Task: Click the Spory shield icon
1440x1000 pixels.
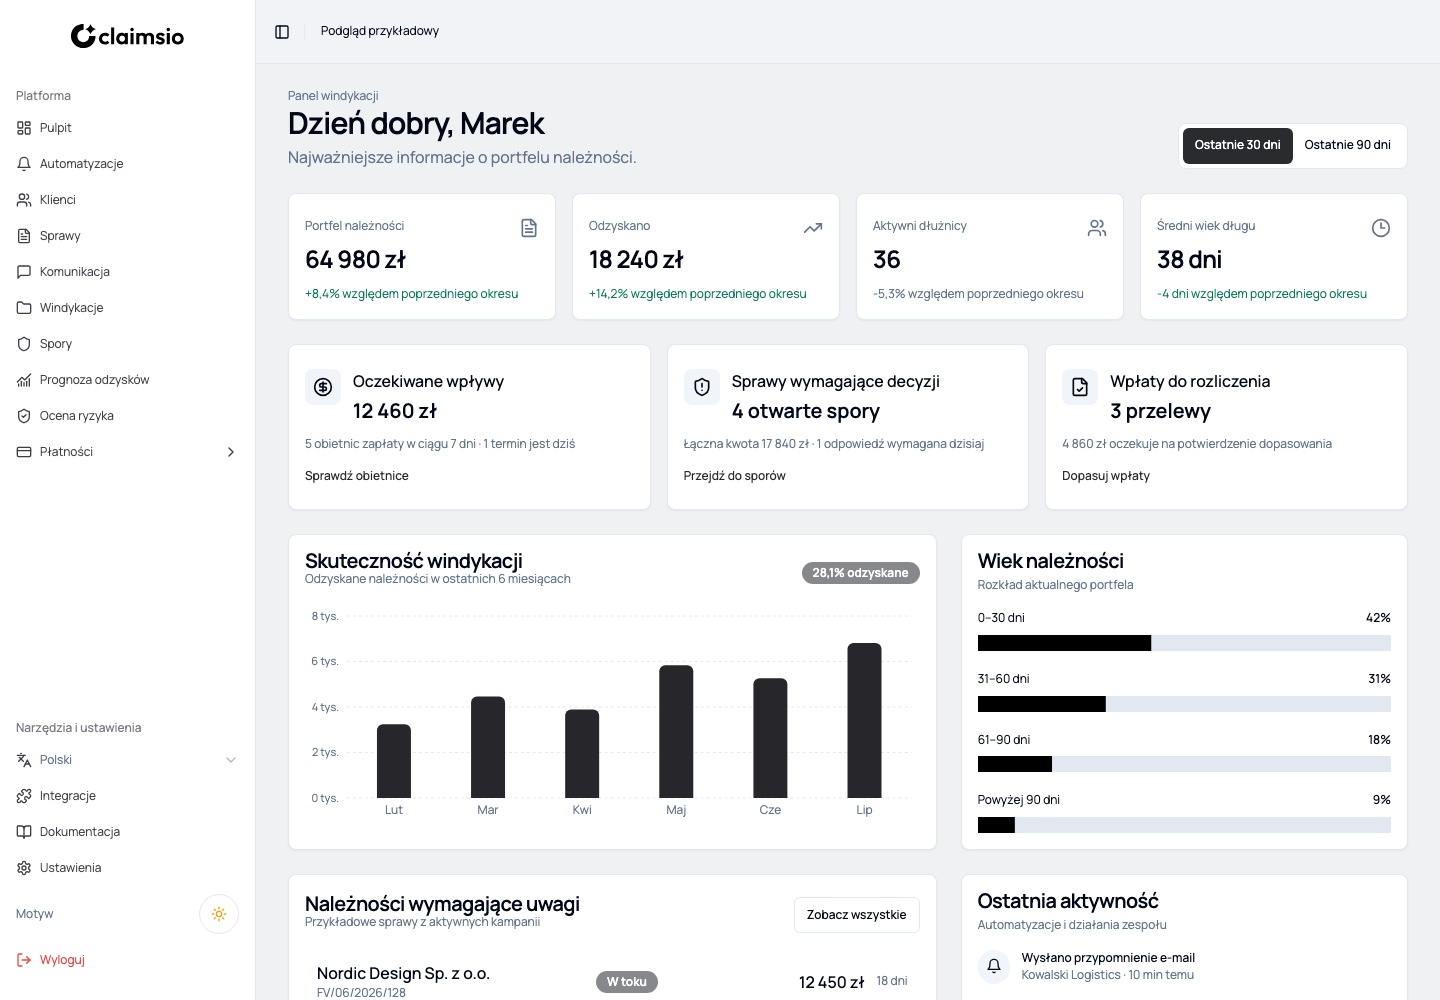Action: [24, 344]
